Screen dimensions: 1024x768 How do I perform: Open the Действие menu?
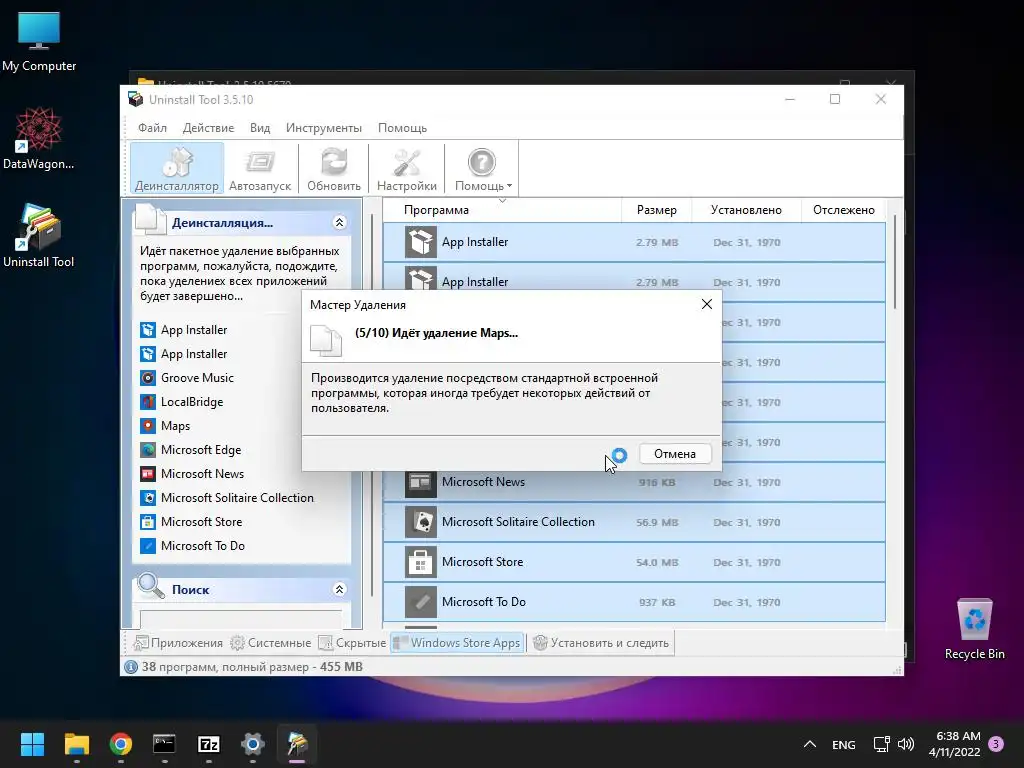(208, 128)
